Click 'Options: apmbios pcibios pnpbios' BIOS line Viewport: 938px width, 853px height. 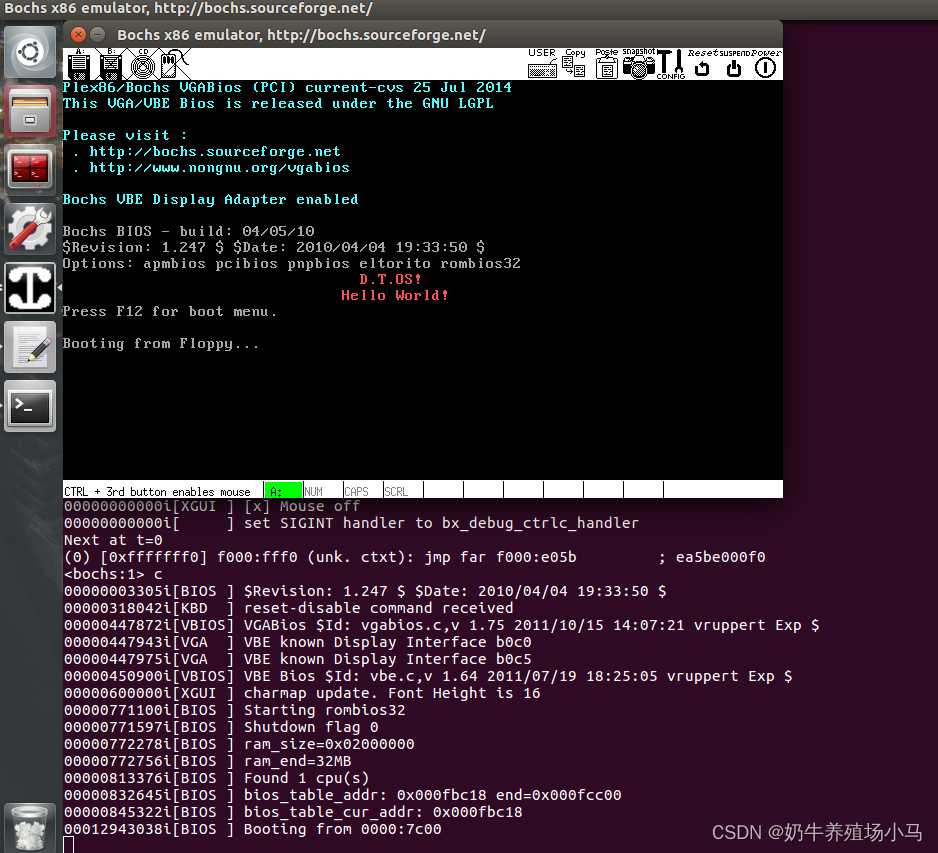pyautogui.click(x=292, y=264)
